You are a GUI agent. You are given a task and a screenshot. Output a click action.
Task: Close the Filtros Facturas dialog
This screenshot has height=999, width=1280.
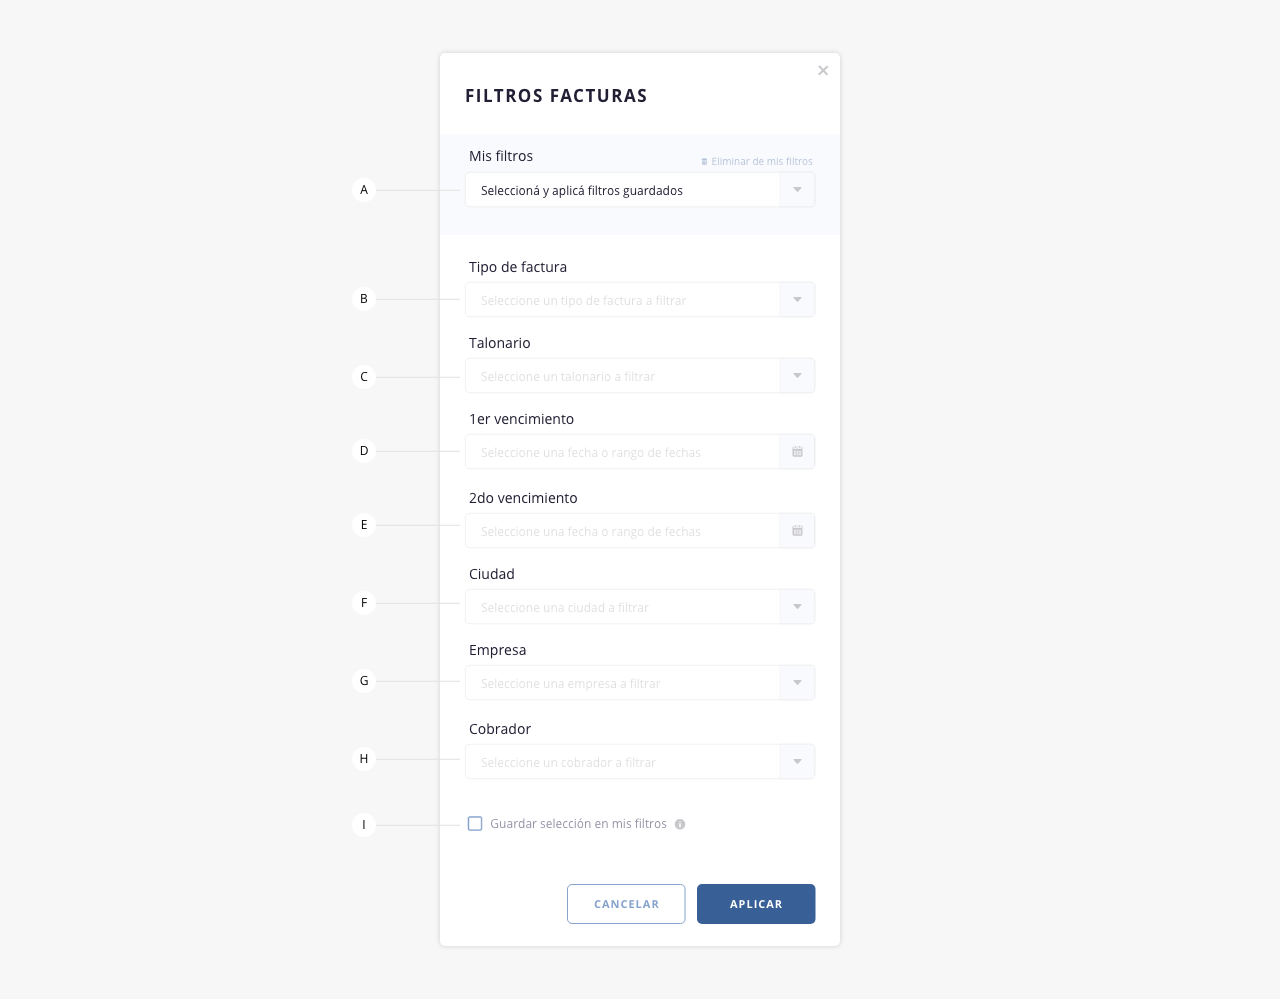[x=823, y=71]
